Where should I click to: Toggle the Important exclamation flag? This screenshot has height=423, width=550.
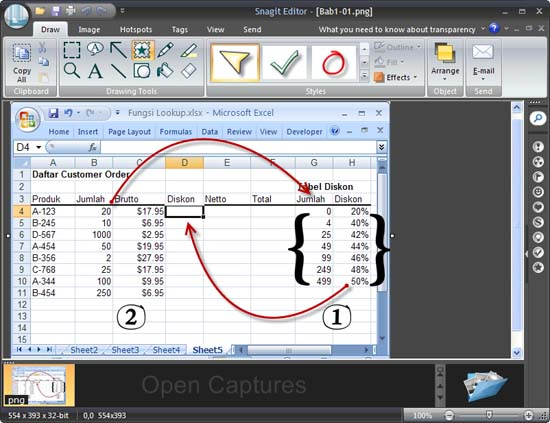(538, 146)
